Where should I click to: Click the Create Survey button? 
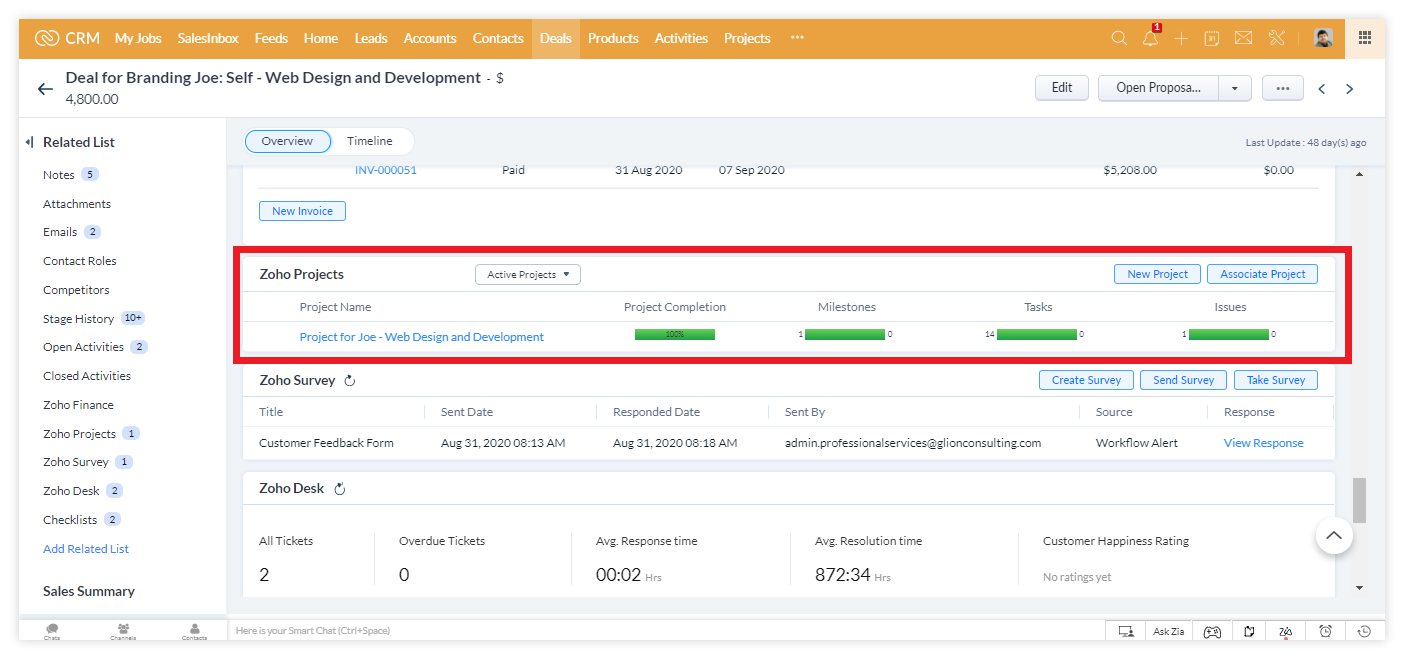(1087, 380)
